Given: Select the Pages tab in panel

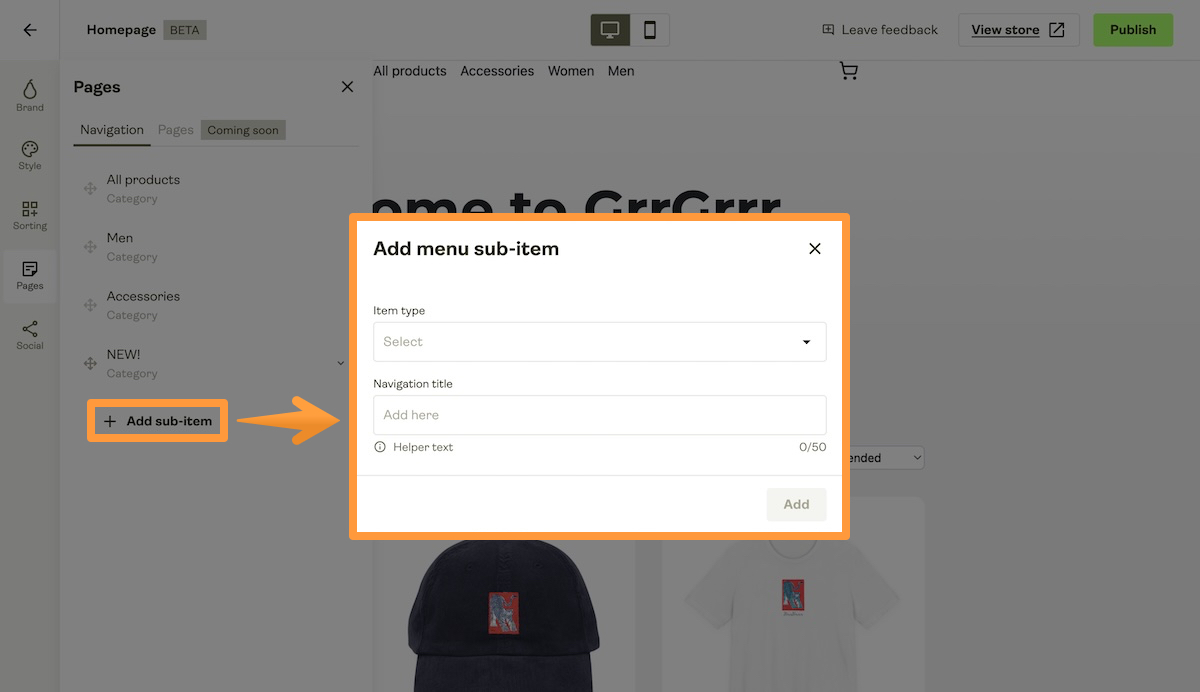Looking at the screenshot, I should point(176,130).
